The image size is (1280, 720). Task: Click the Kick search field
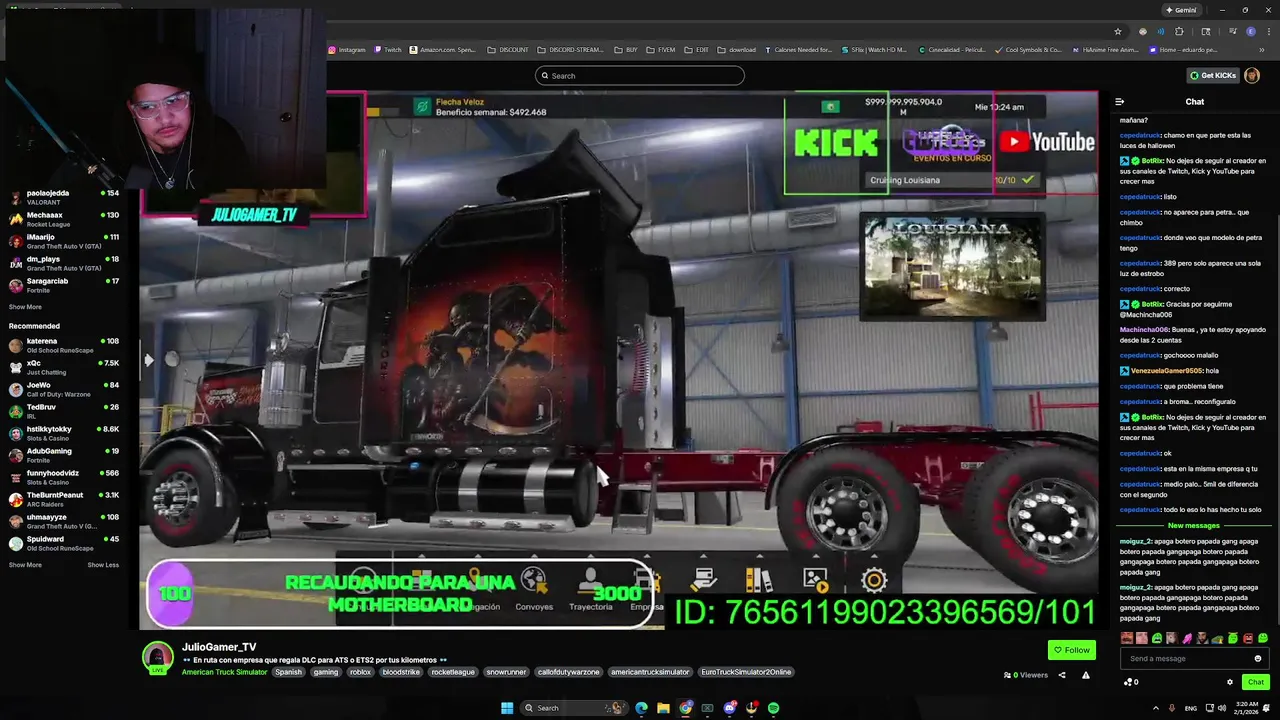640,76
